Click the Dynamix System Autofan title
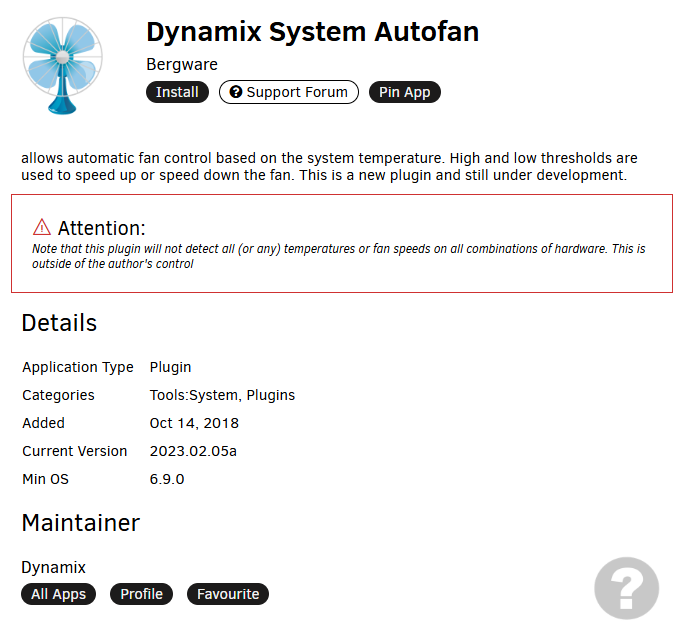687x630 pixels. click(312, 32)
